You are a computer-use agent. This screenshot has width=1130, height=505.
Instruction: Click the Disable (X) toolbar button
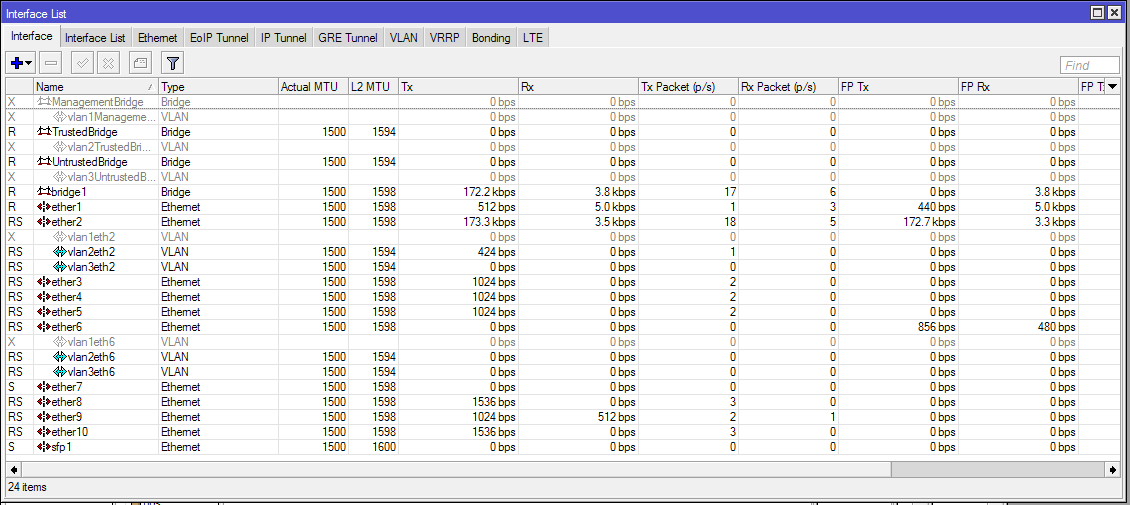coord(108,63)
